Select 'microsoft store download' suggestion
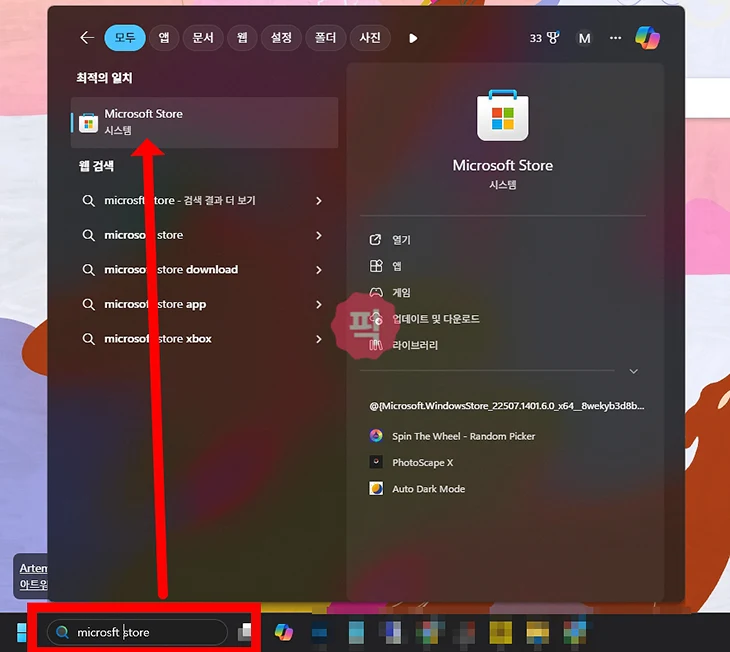The image size is (730, 652). tap(204, 270)
